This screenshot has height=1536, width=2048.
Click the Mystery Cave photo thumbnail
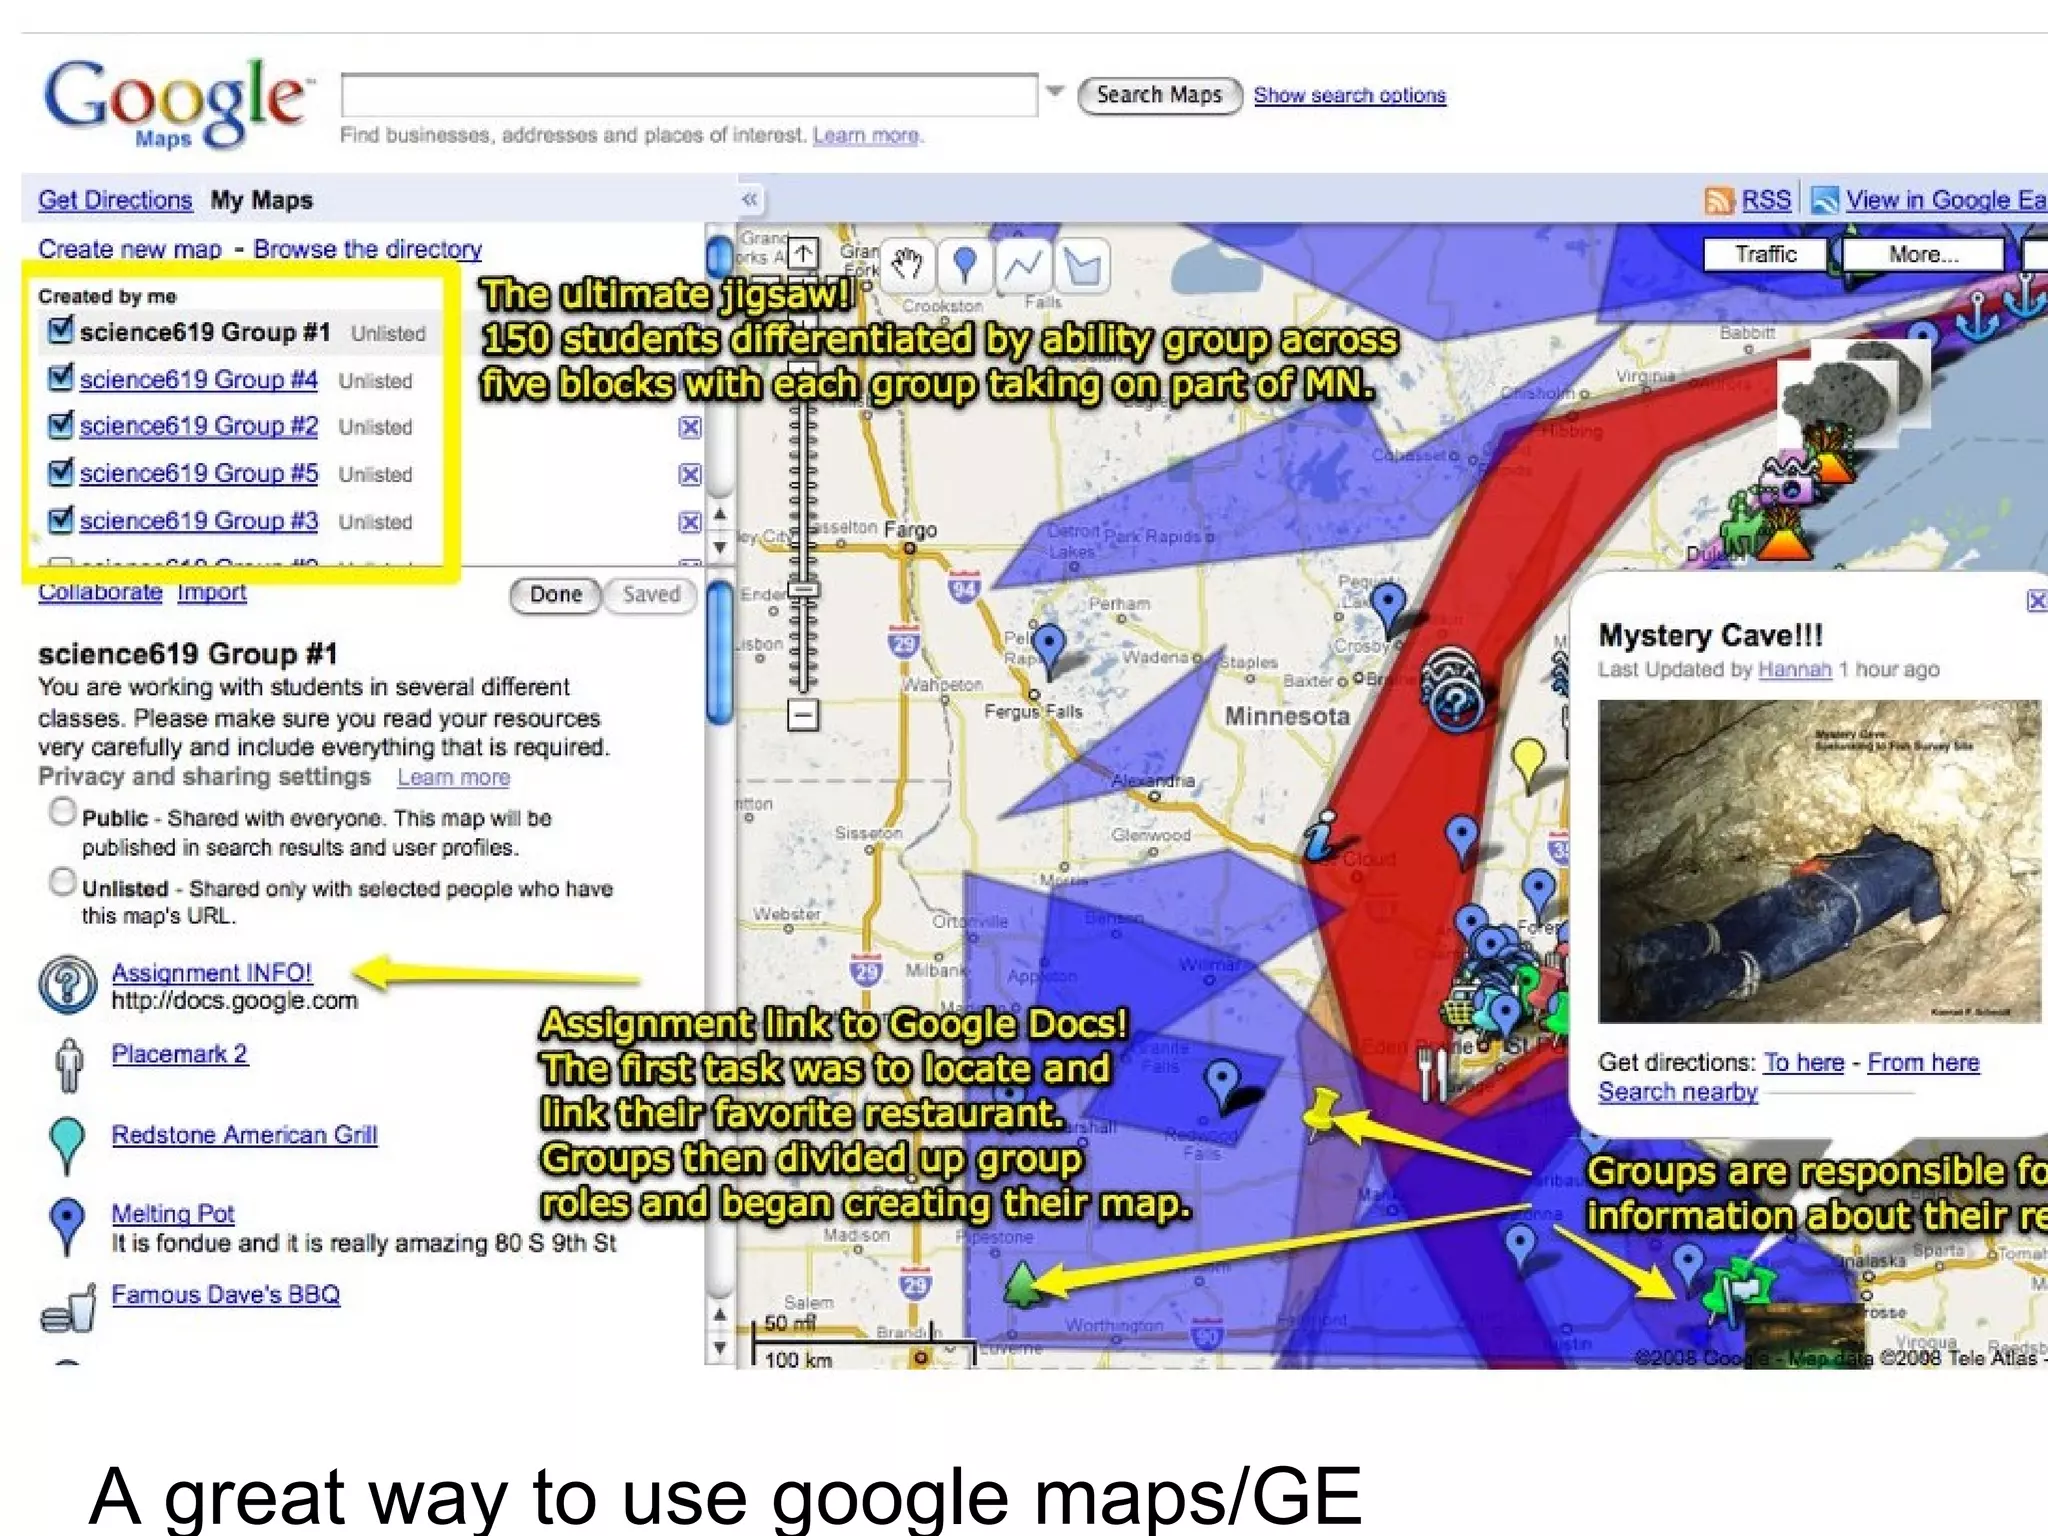[x=1819, y=861]
